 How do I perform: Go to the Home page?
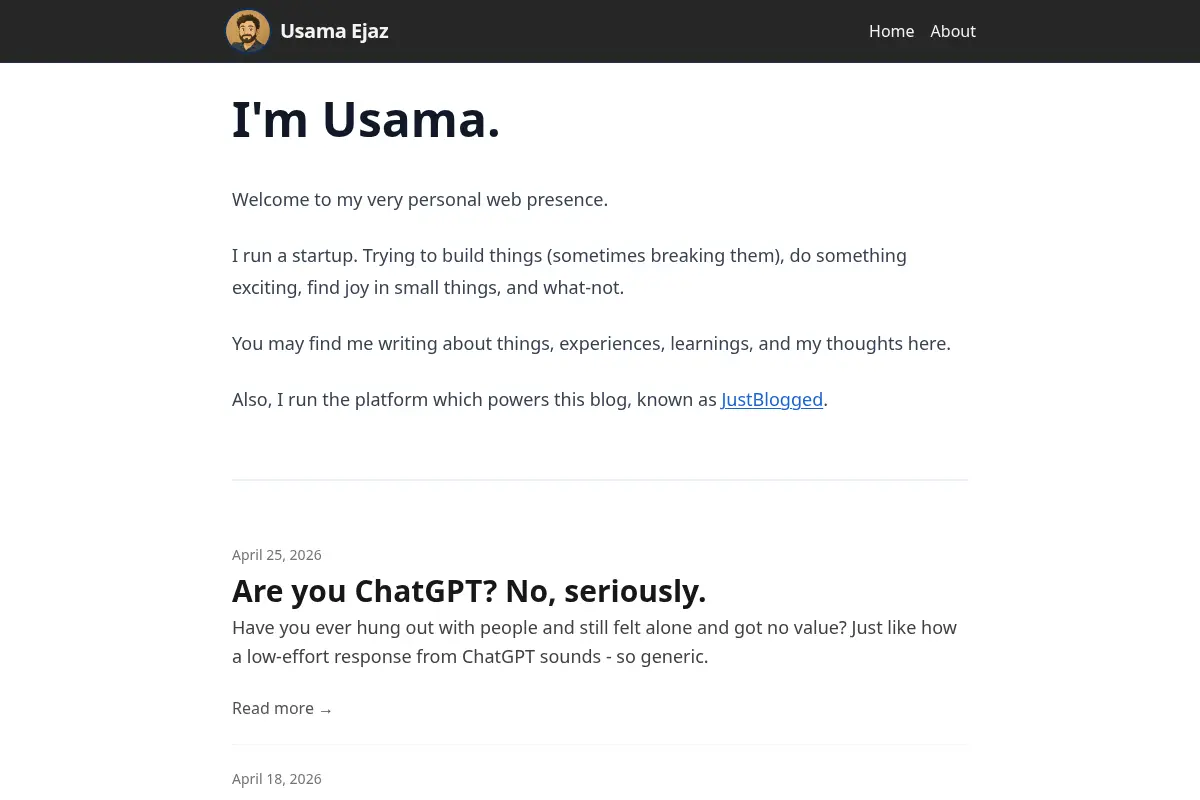click(891, 31)
